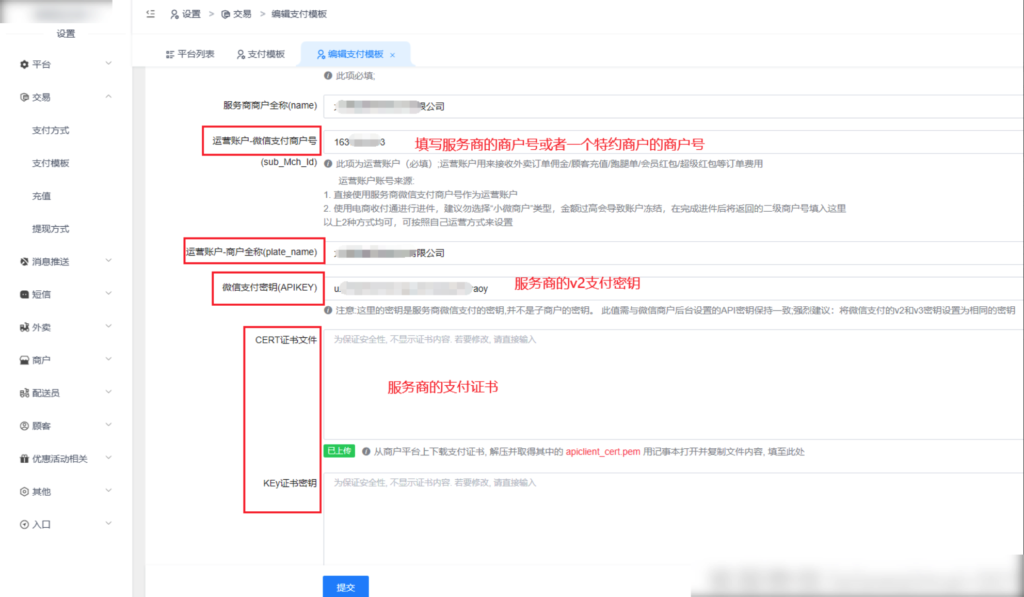Click the 交易 icon in the sidebar
Viewport: 1024px width, 597px height.
tap(22, 96)
